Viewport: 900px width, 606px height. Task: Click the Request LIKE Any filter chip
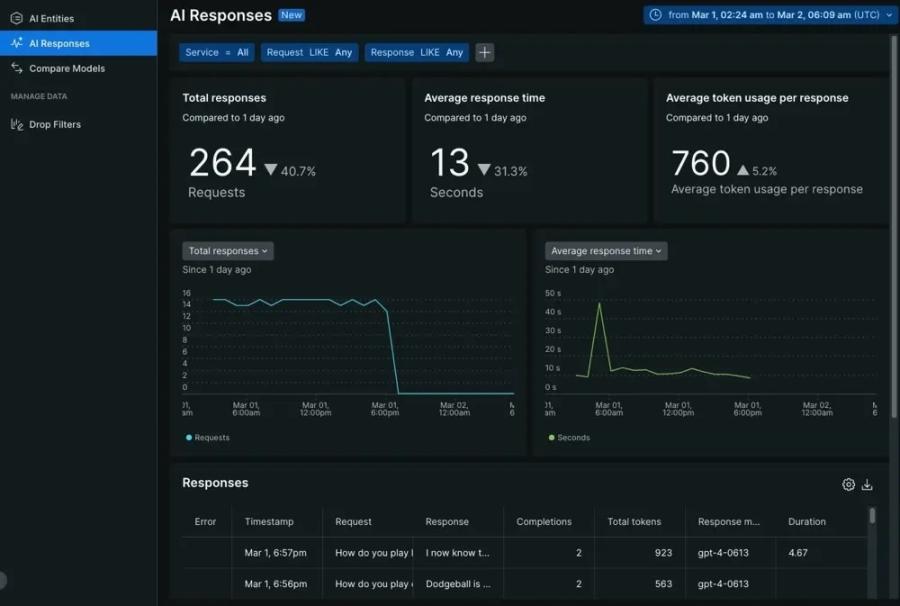tap(309, 52)
